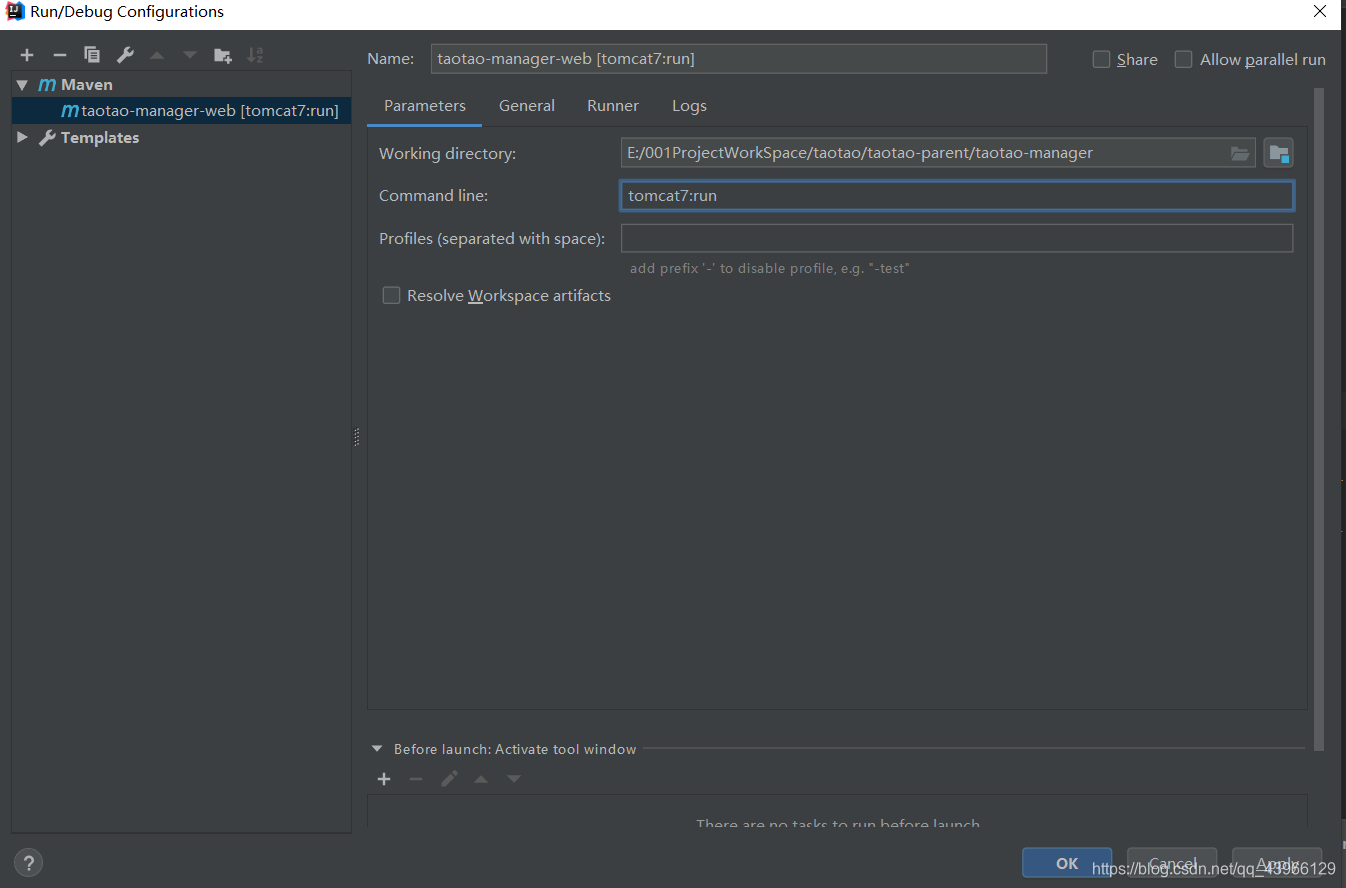Click the right panel vertical scrollbar
This screenshot has width=1346, height=888.
[1319, 420]
